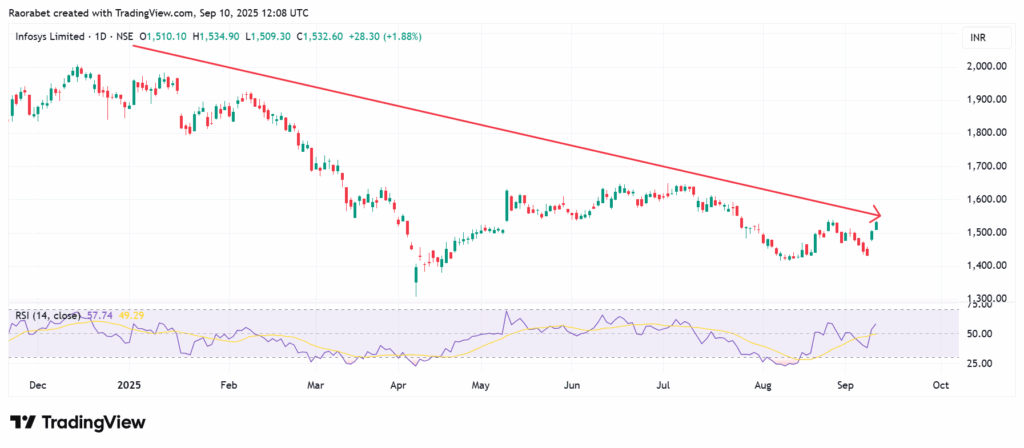The height and width of the screenshot is (448, 1024).
Task: Click the 1,500.00 price axis label
Action: click(x=985, y=232)
